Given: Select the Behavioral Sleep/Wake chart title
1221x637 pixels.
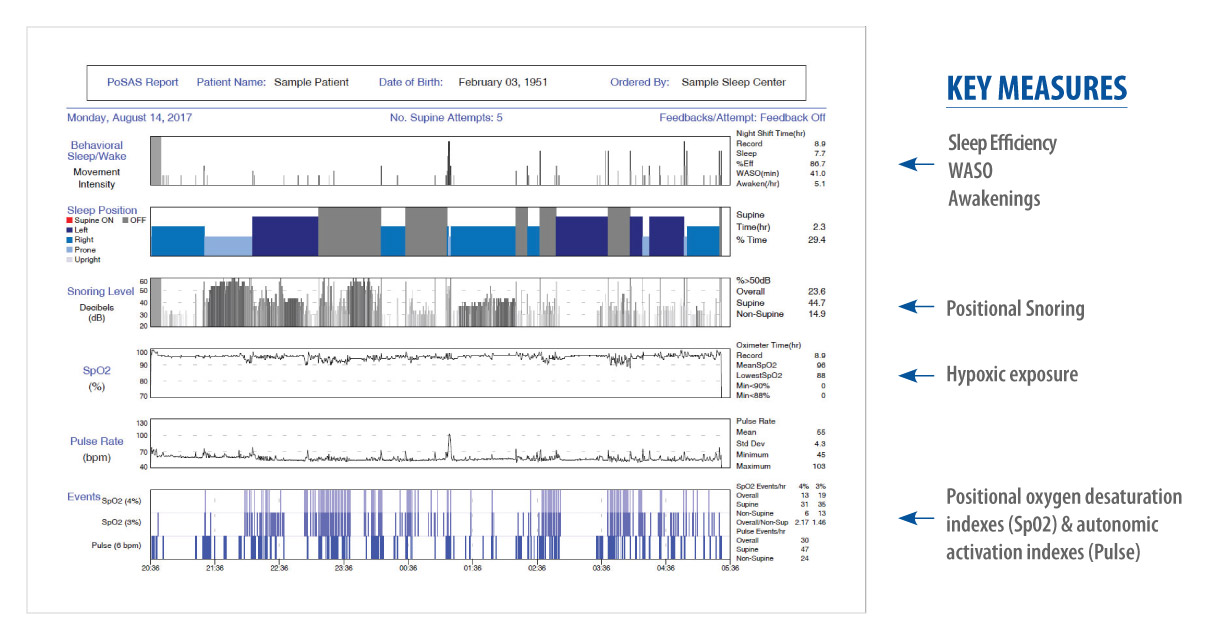Looking at the screenshot, I should tap(97, 151).
